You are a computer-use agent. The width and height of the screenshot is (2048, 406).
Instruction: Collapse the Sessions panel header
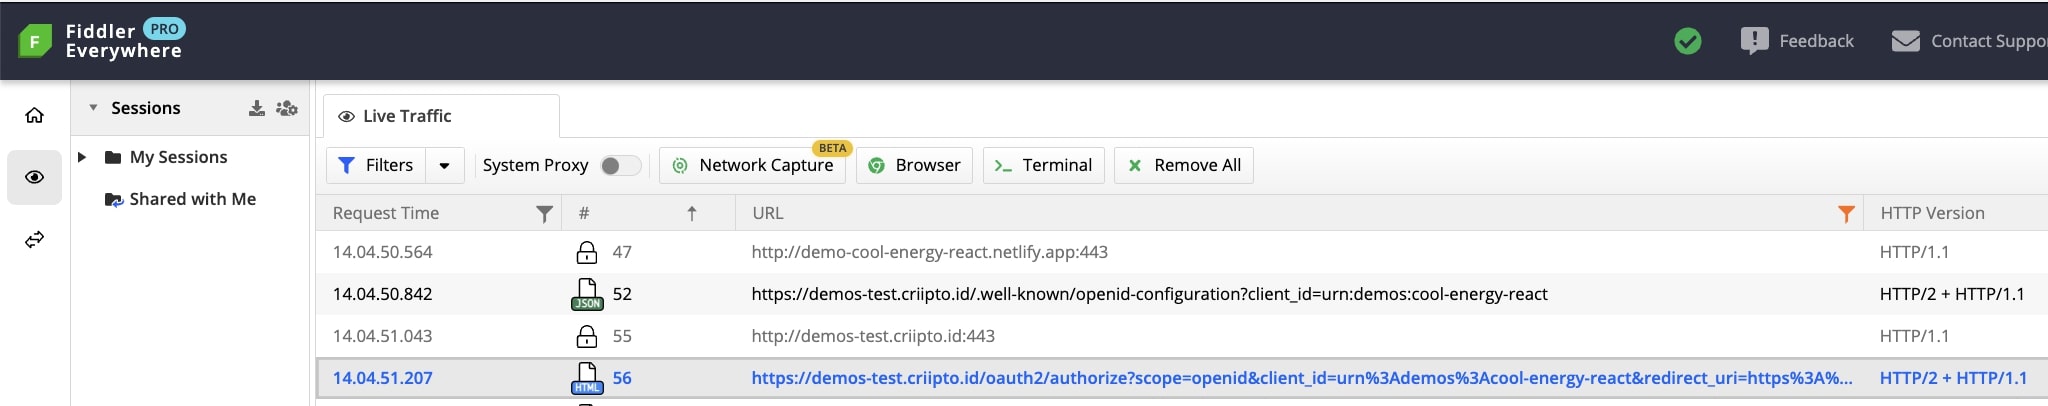click(x=93, y=108)
